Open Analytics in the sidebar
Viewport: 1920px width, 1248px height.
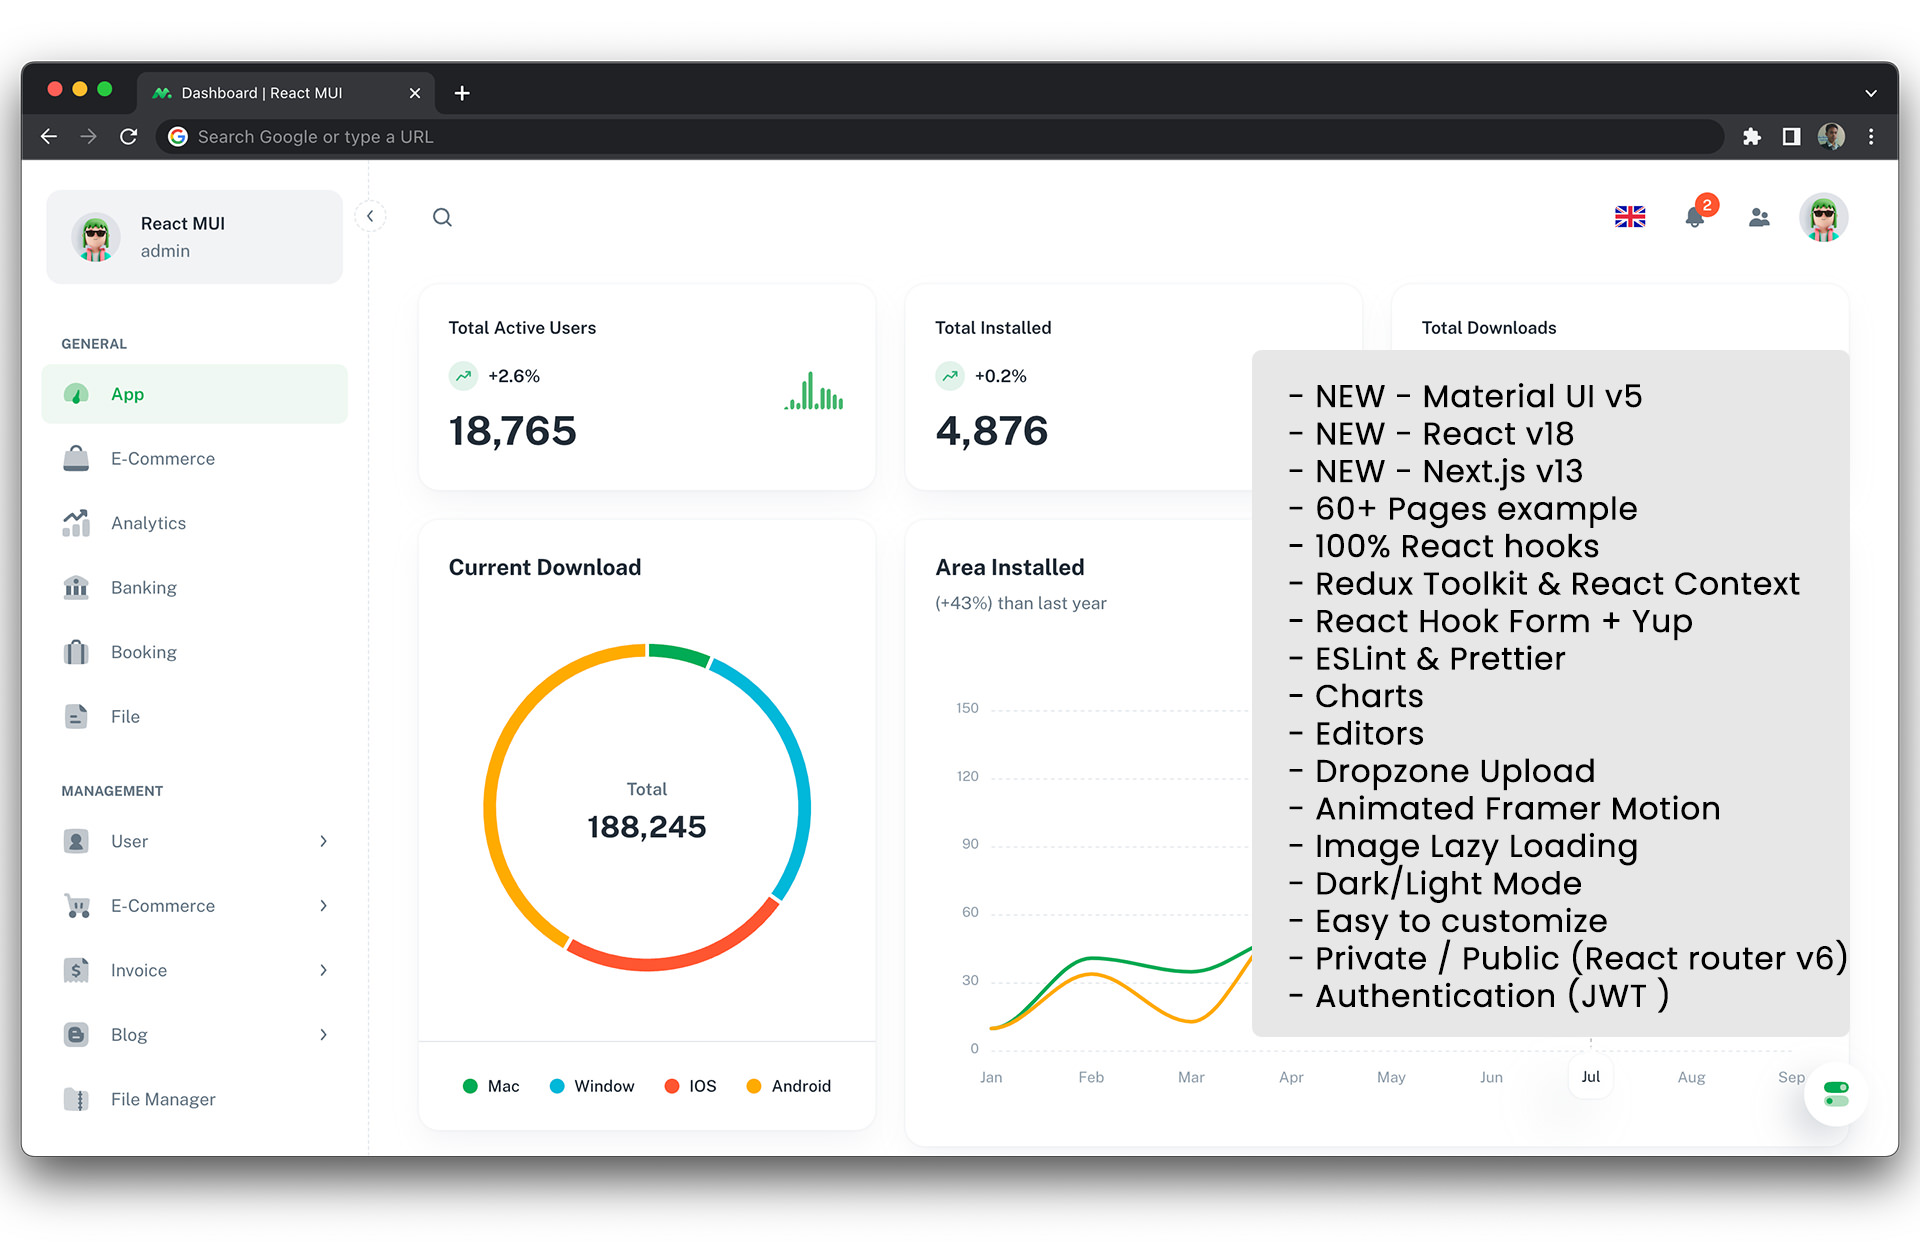(x=195, y=523)
